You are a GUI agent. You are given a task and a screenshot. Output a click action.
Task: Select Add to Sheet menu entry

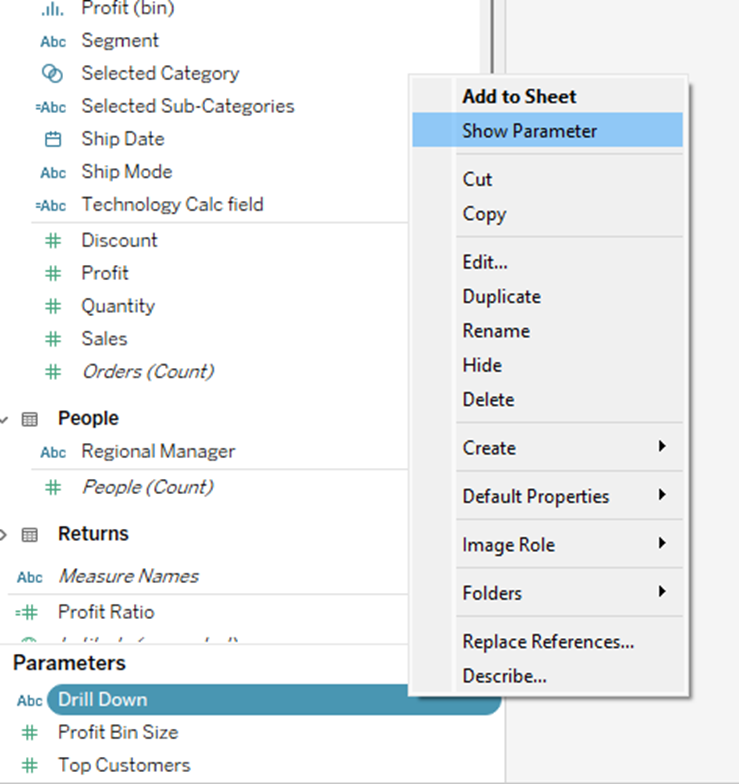tap(519, 97)
